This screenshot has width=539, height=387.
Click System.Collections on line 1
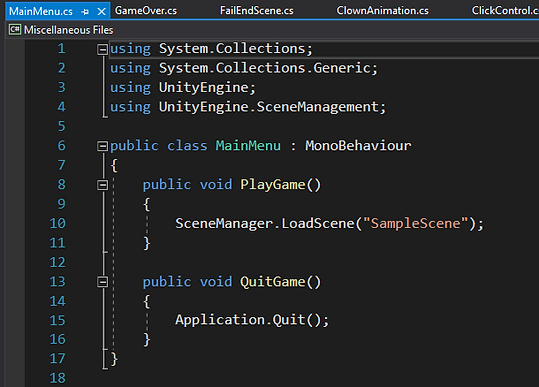(232, 48)
